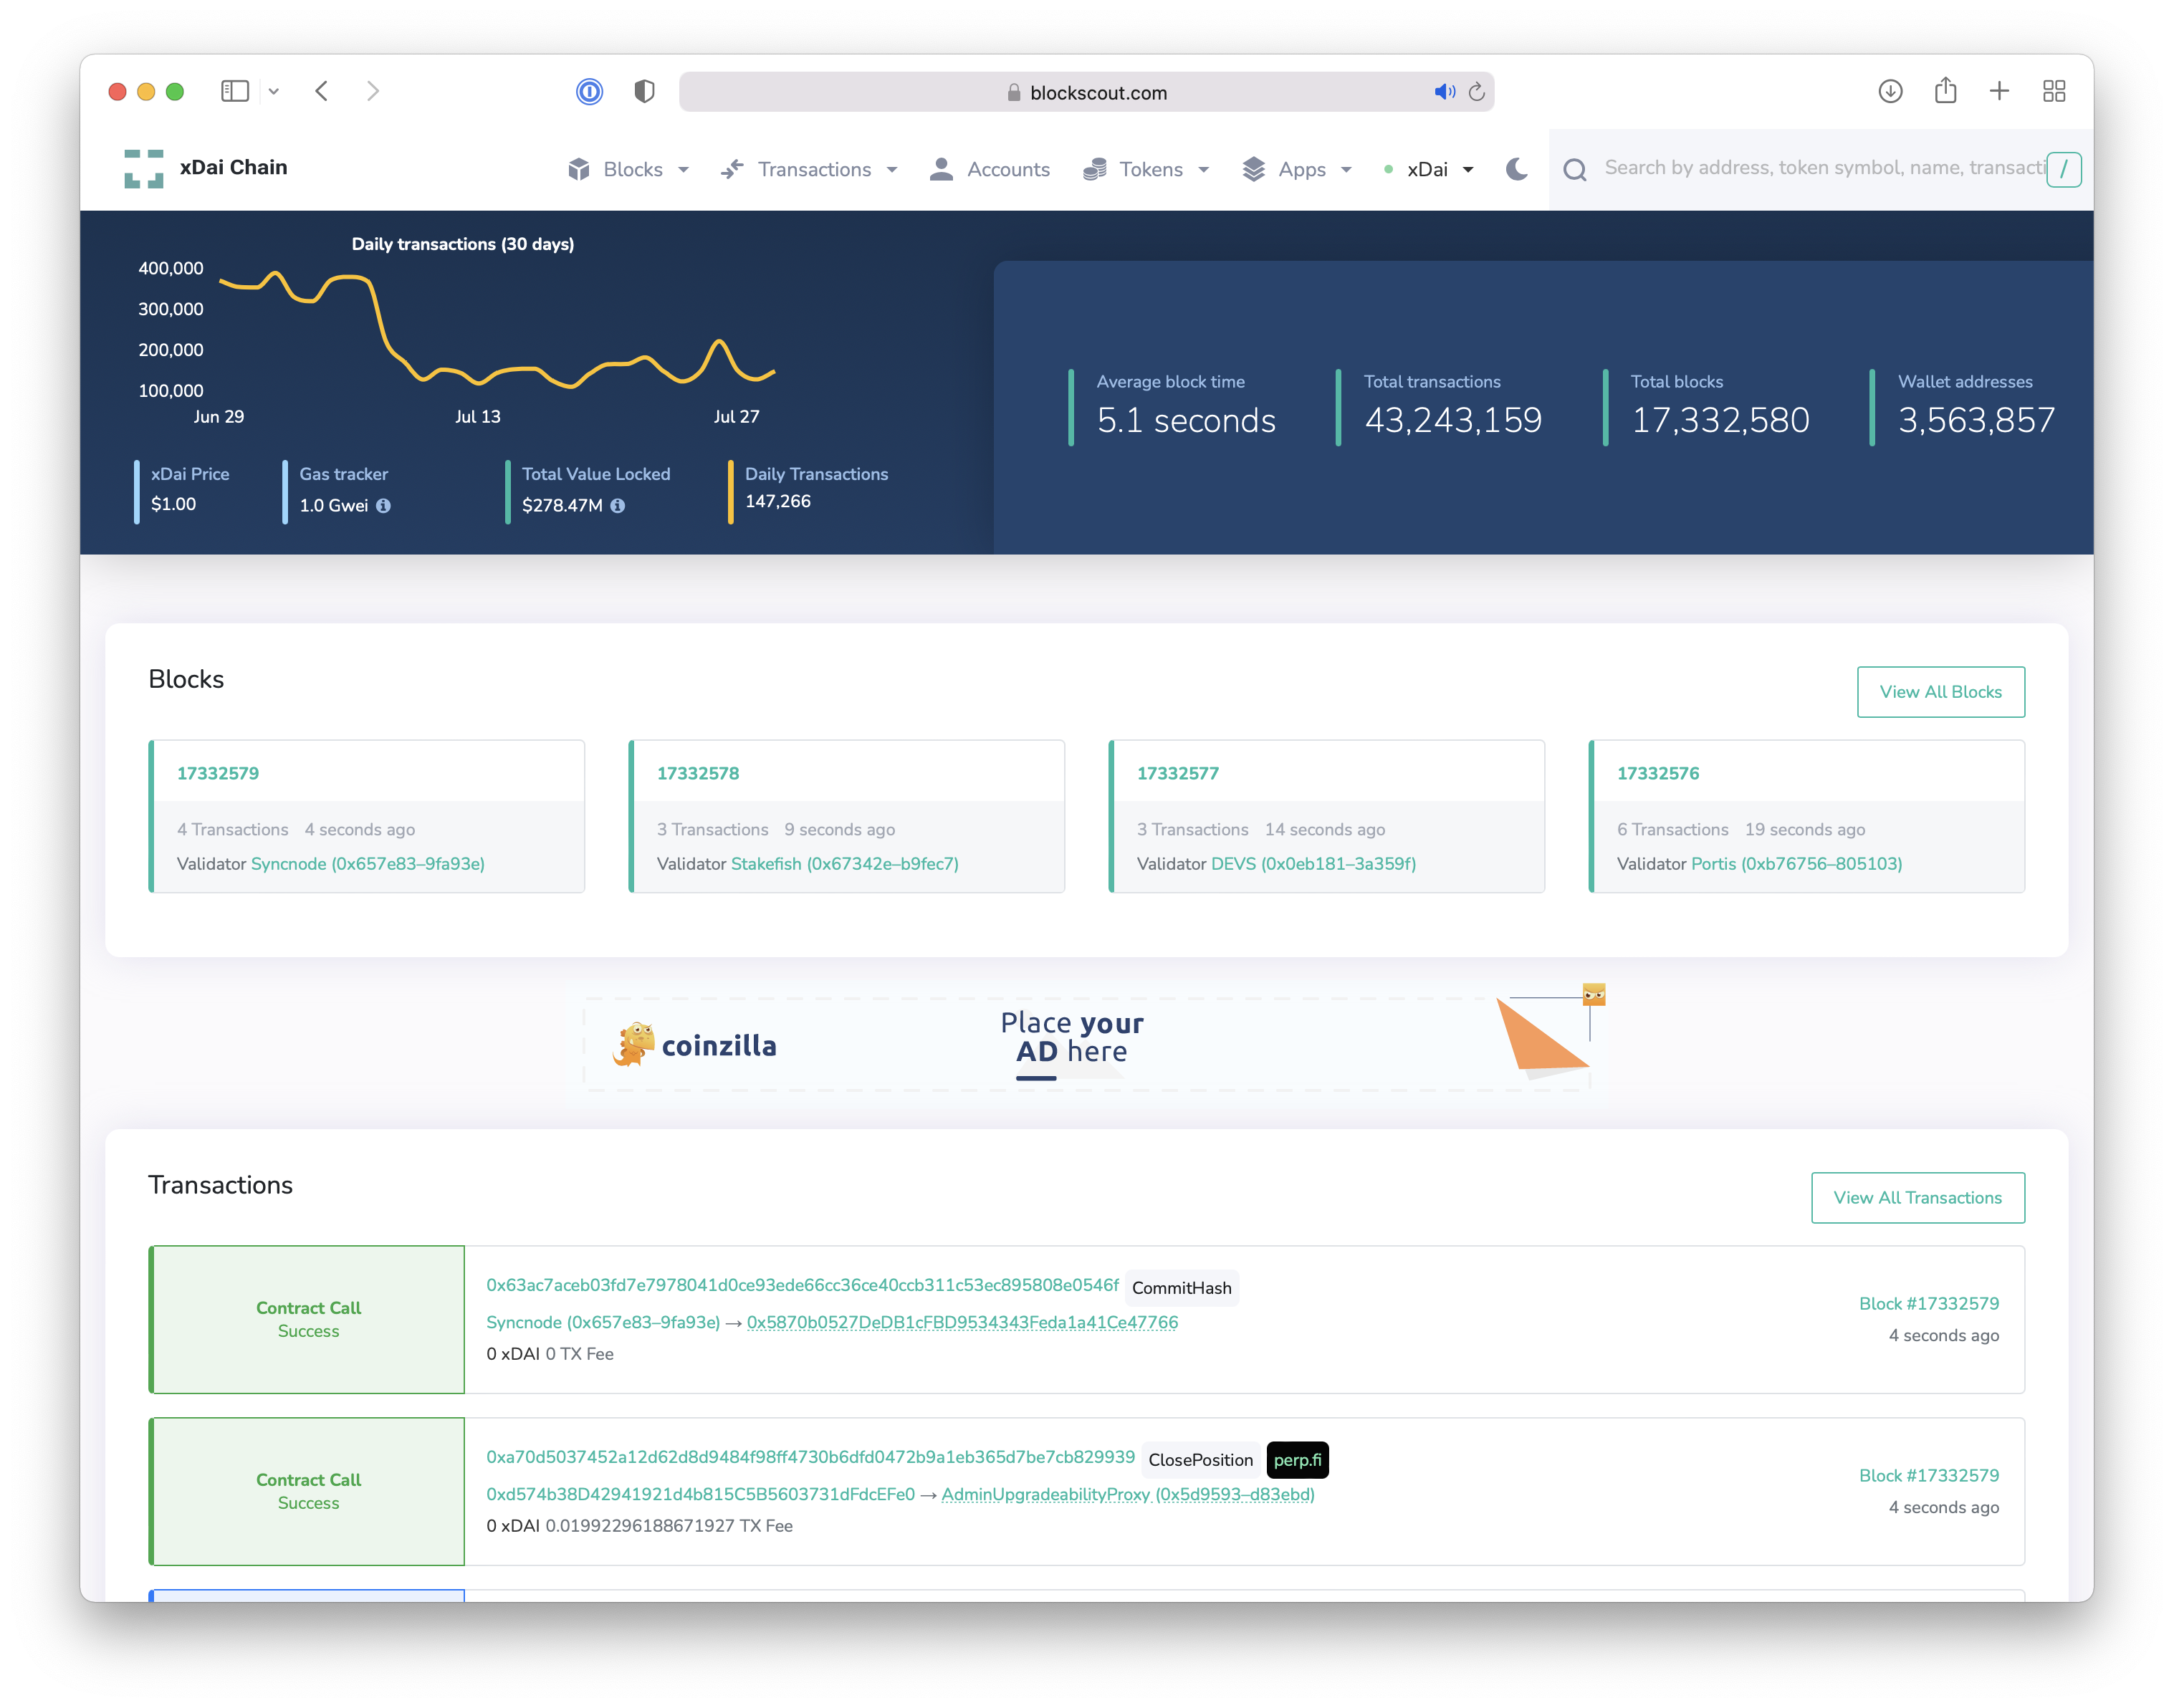Click the xDai Chain logo icon

point(144,168)
